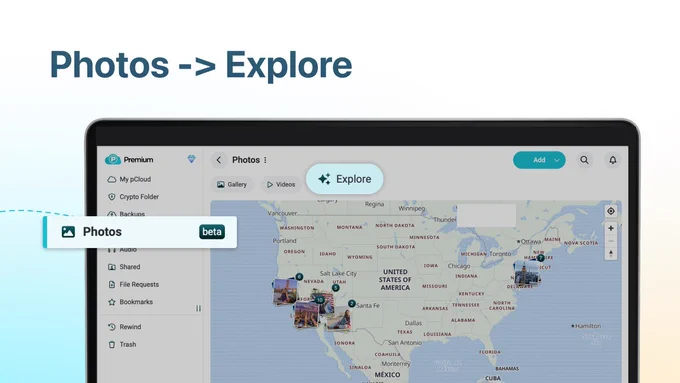Open the photo cluster near Santa Fe
Screen dimensions: 680x383
339,319
